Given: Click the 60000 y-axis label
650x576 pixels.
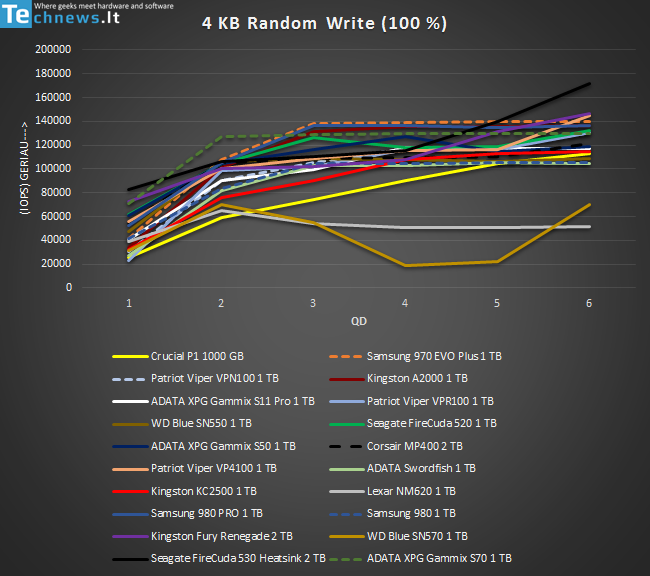Looking at the screenshot, I should (x=56, y=216).
